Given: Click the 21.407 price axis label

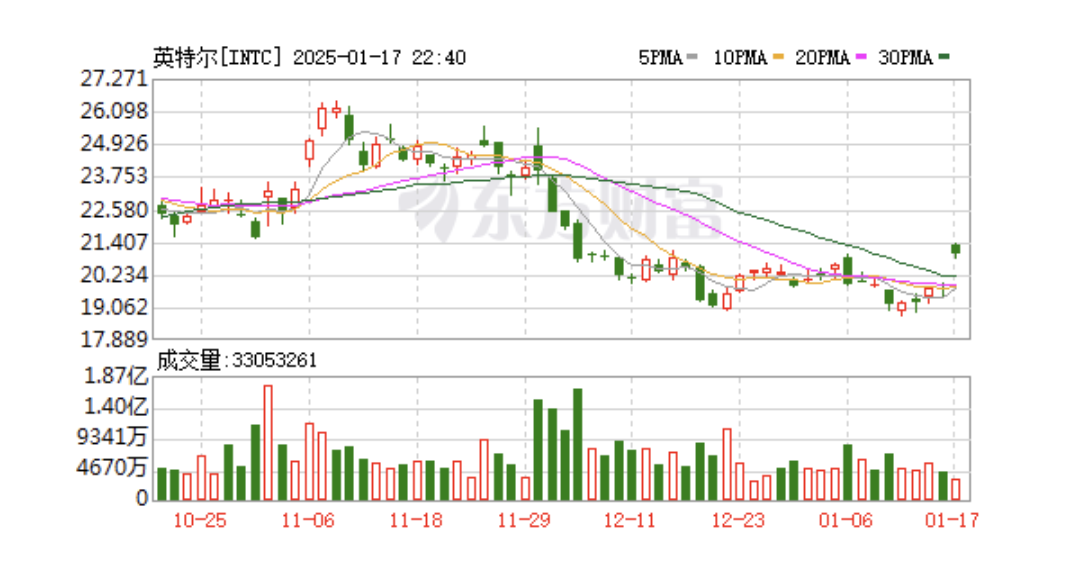Looking at the screenshot, I should pos(114,242).
